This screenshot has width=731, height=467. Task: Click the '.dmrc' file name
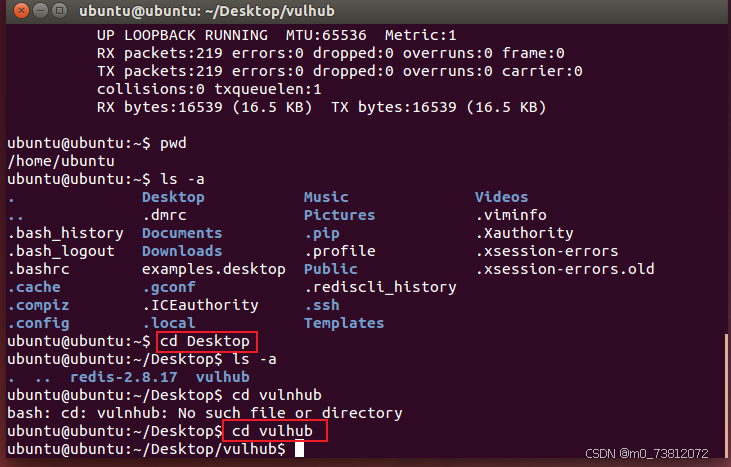164,215
